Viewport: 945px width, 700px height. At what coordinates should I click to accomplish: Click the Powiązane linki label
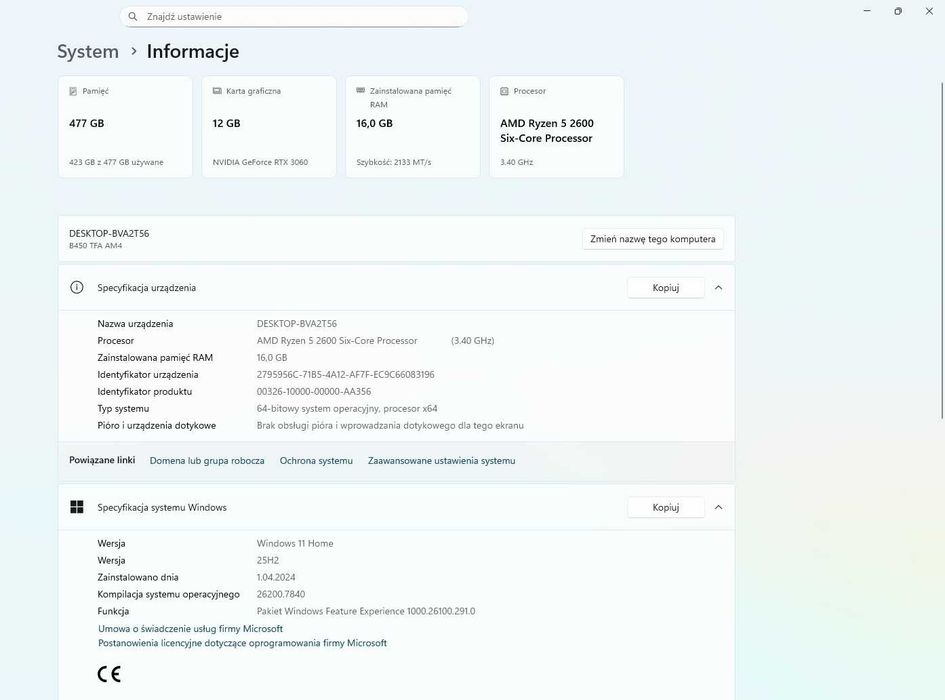(x=102, y=460)
